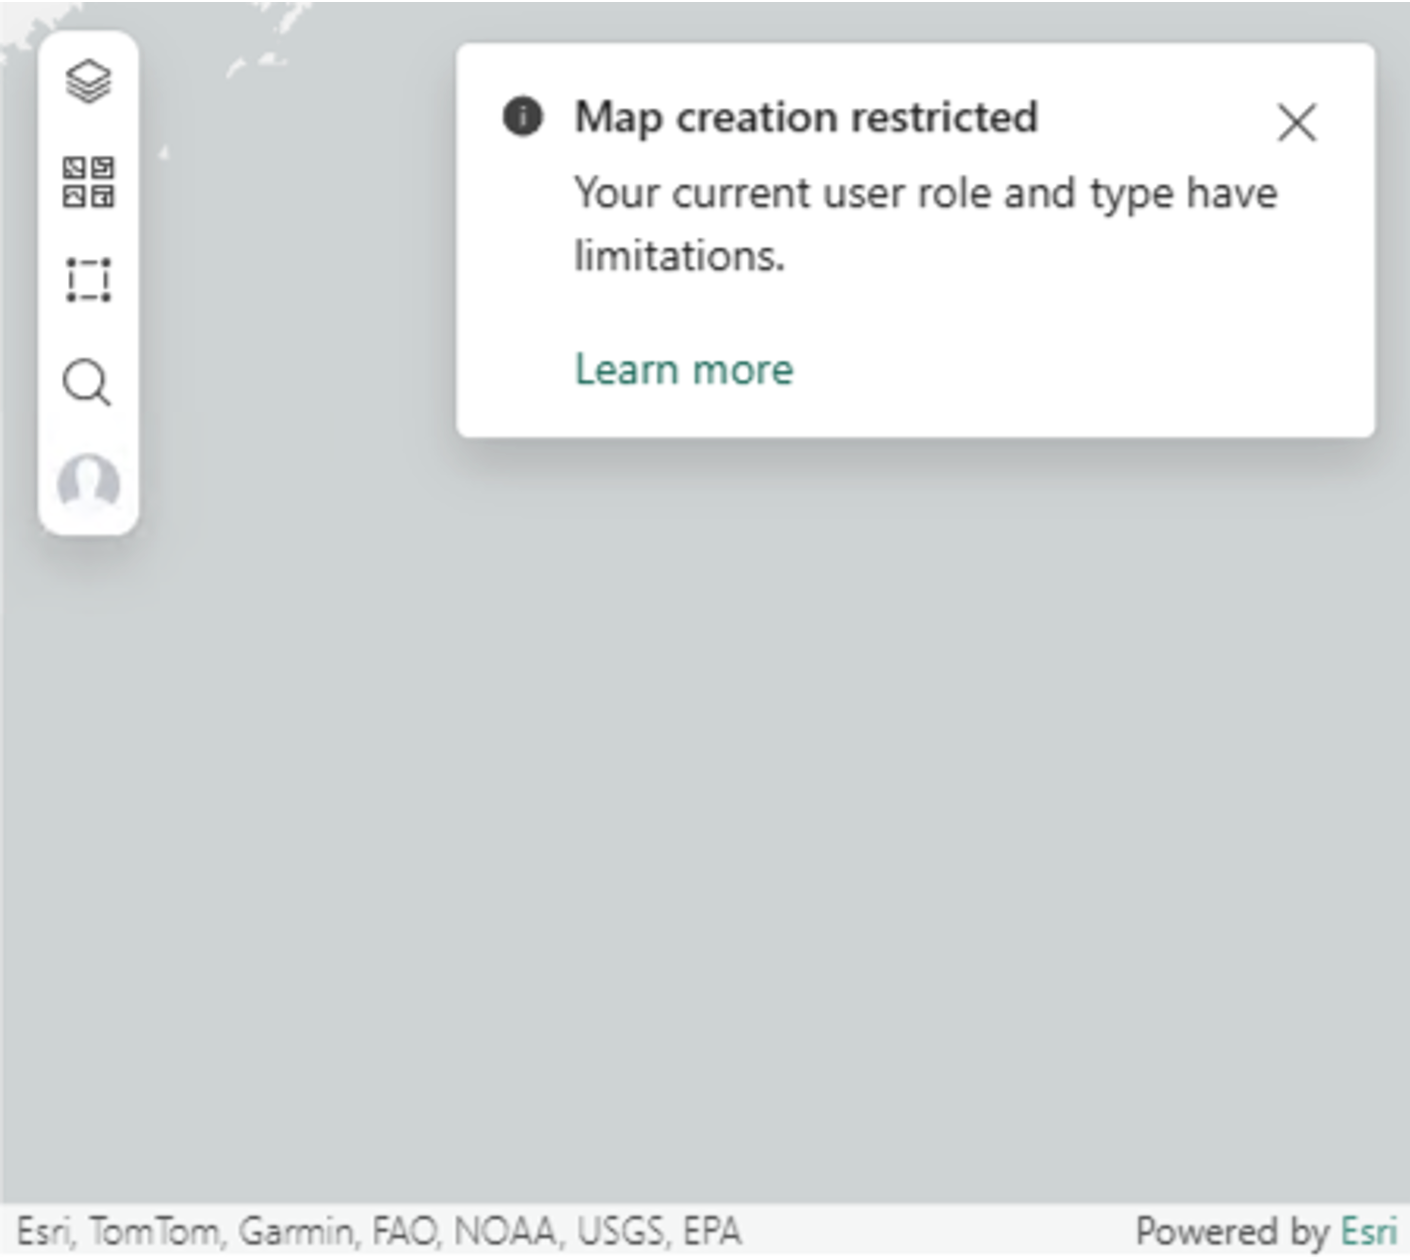Sign in via the profile silhouette

pos(88,483)
